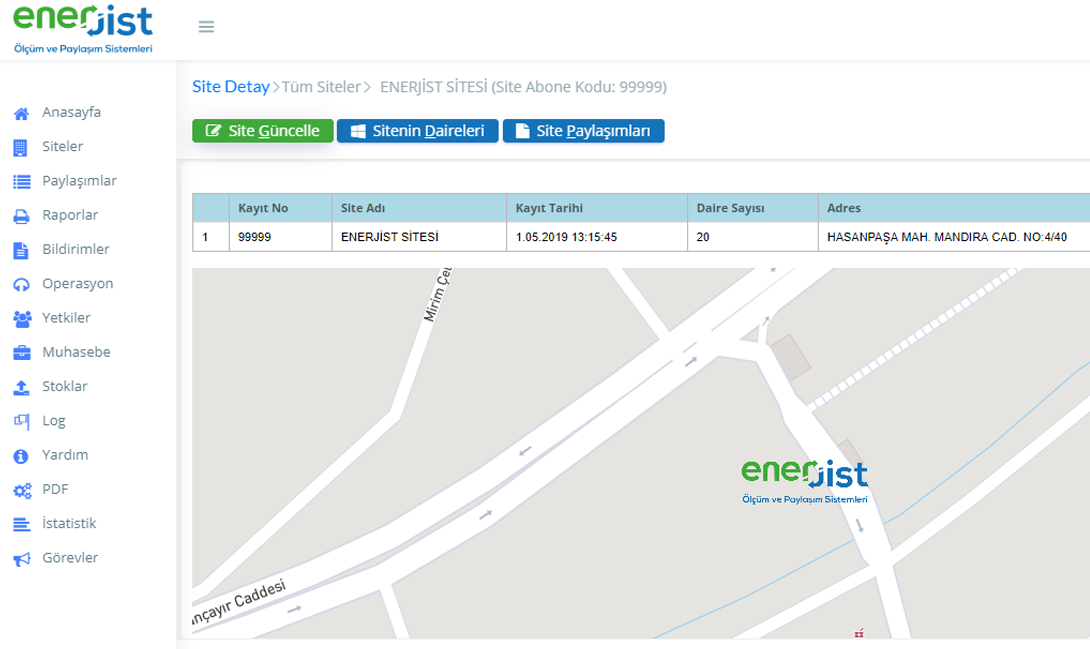Click the Siteler building icon
Screen dimensions: 1090x649
click(21, 147)
